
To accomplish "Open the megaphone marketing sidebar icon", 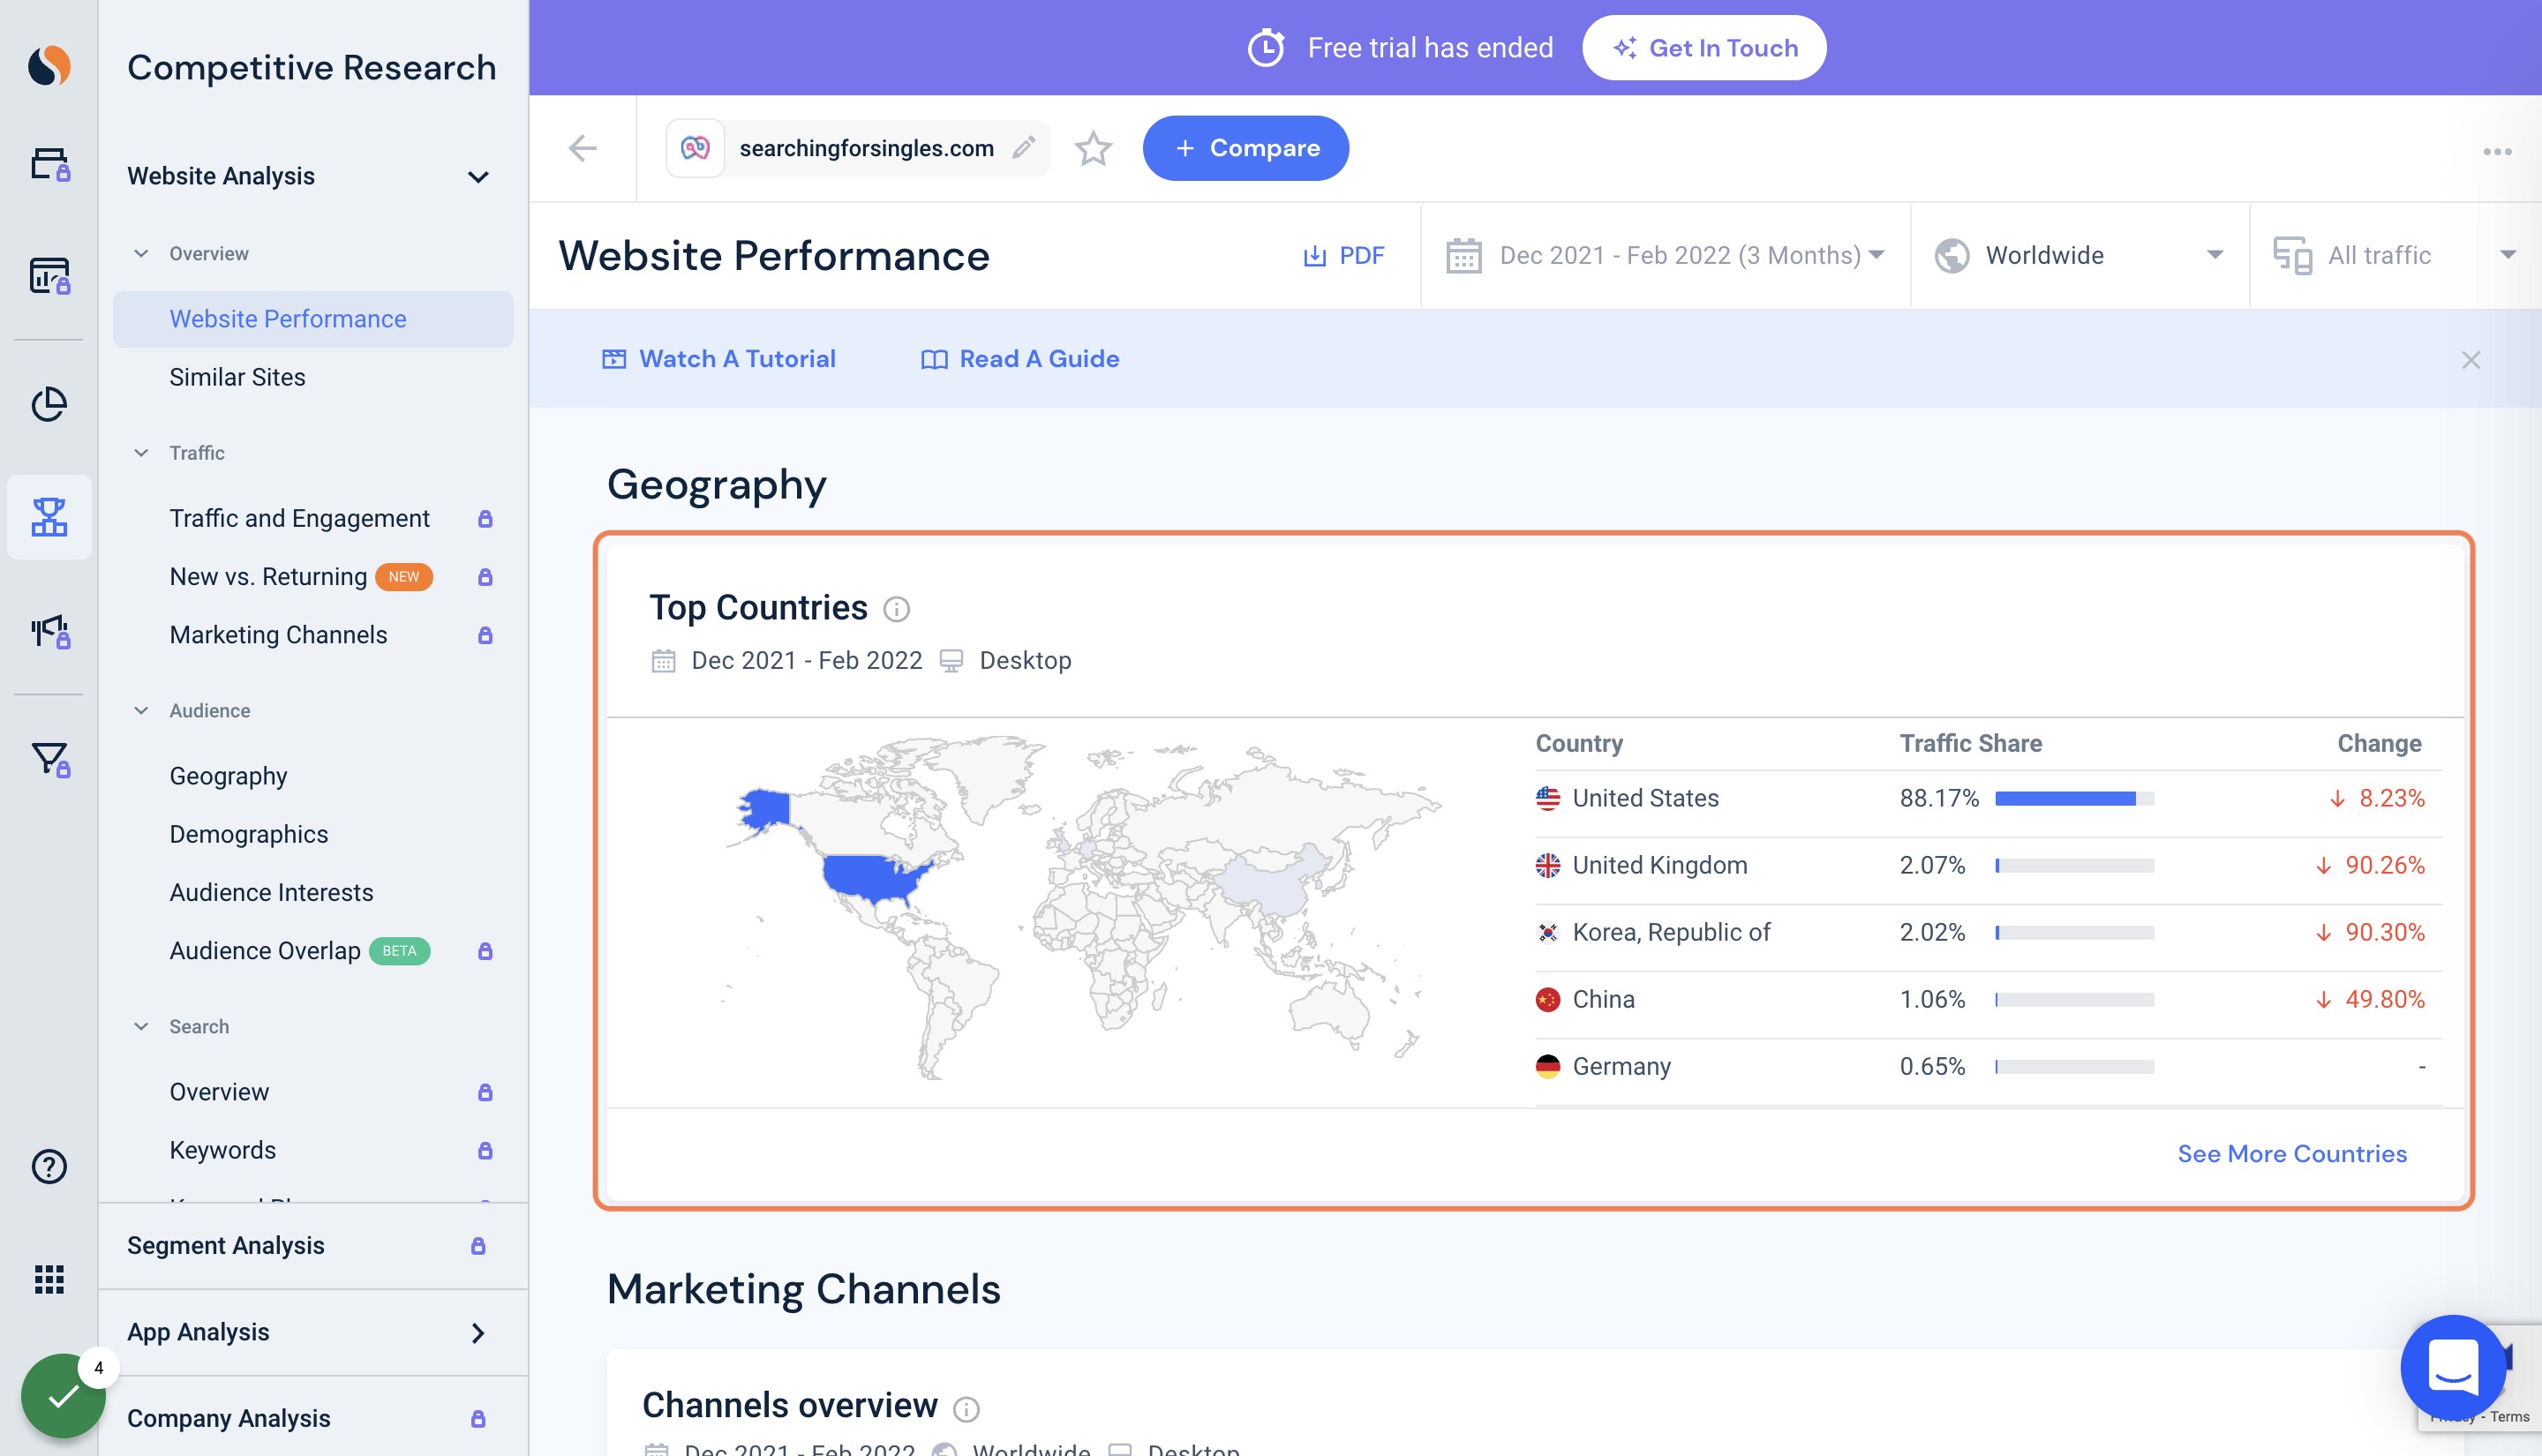I will pos(48,631).
